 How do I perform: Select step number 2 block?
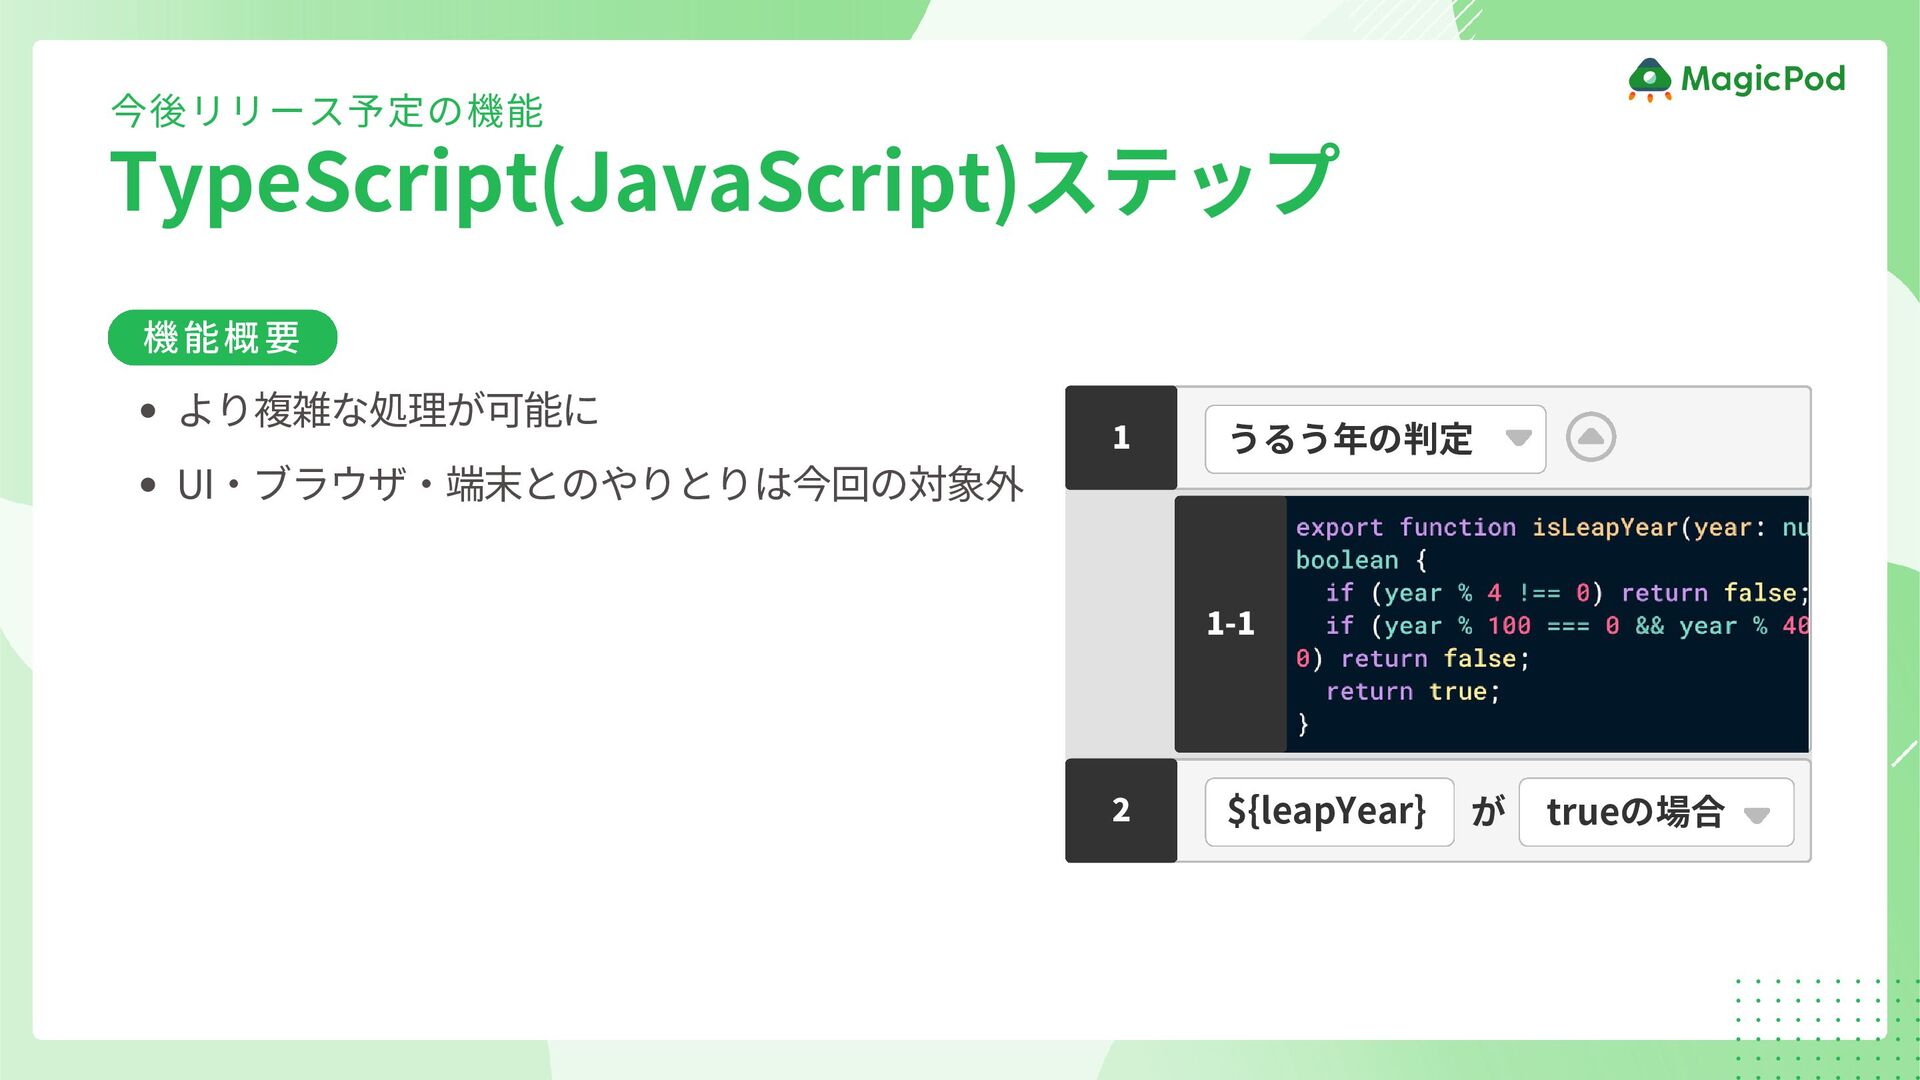coord(1121,810)
